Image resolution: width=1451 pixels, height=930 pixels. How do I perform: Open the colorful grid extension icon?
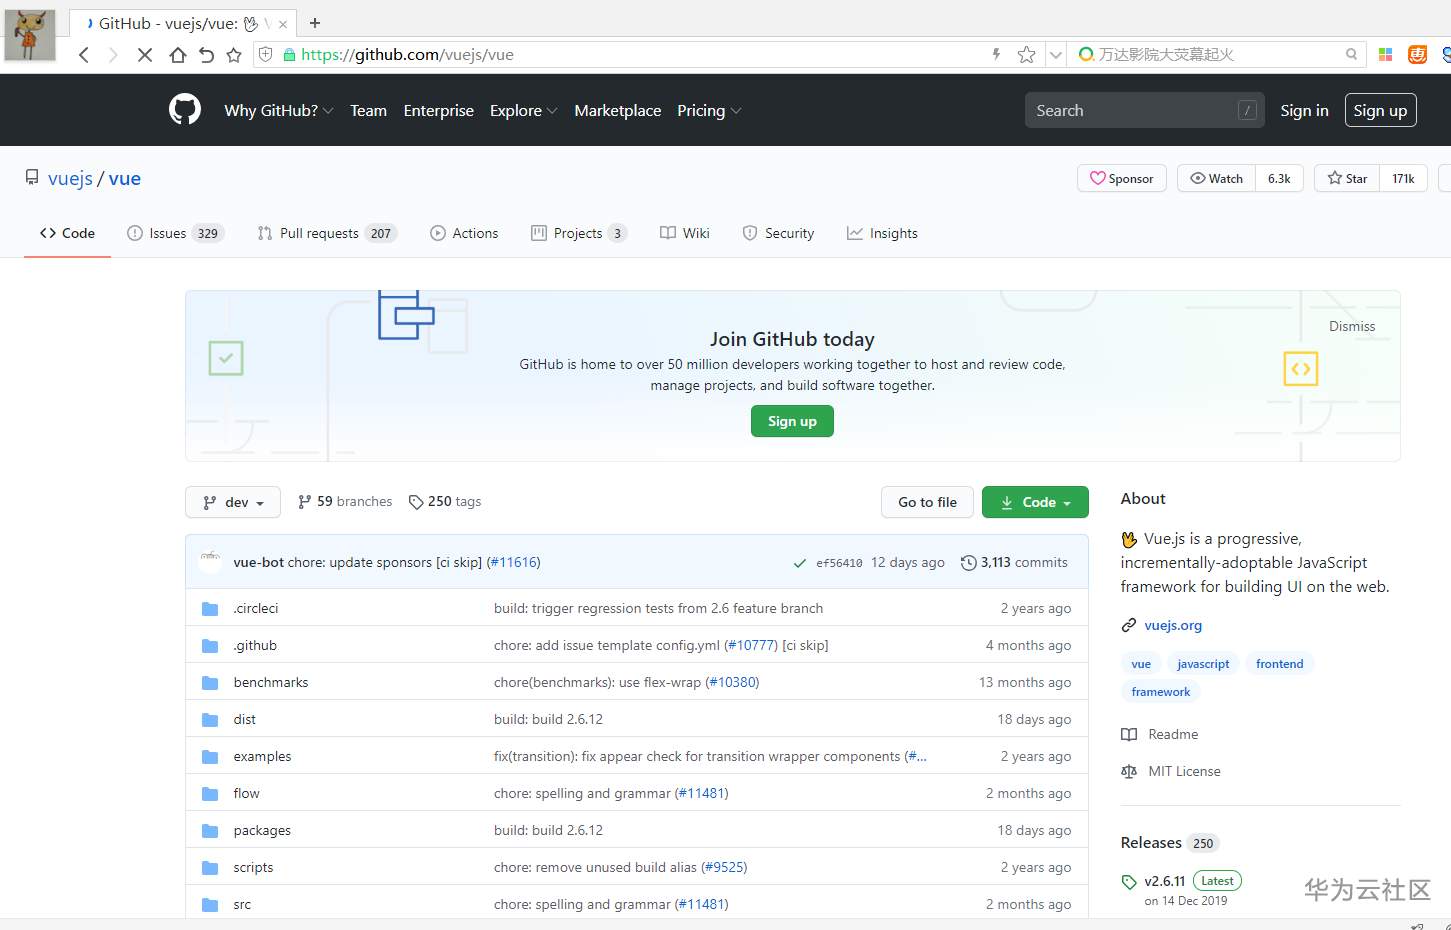pos(1385,55)
